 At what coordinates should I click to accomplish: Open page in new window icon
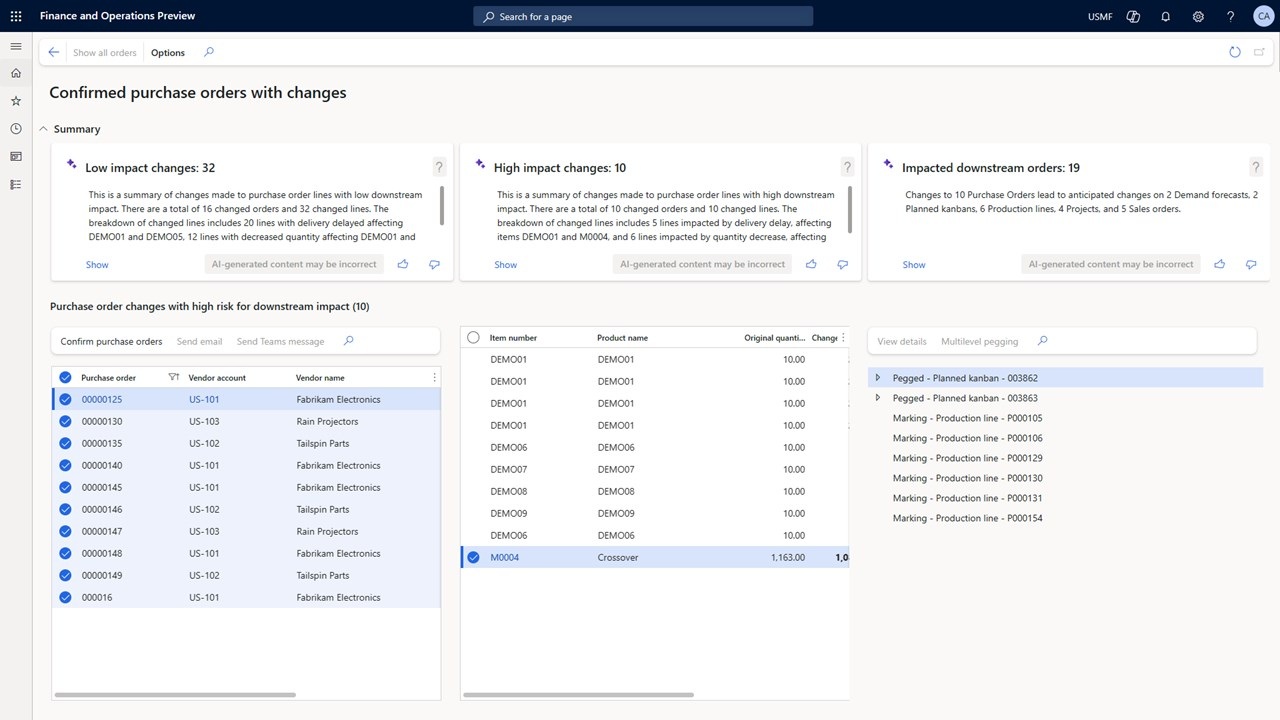[1259, 53]
